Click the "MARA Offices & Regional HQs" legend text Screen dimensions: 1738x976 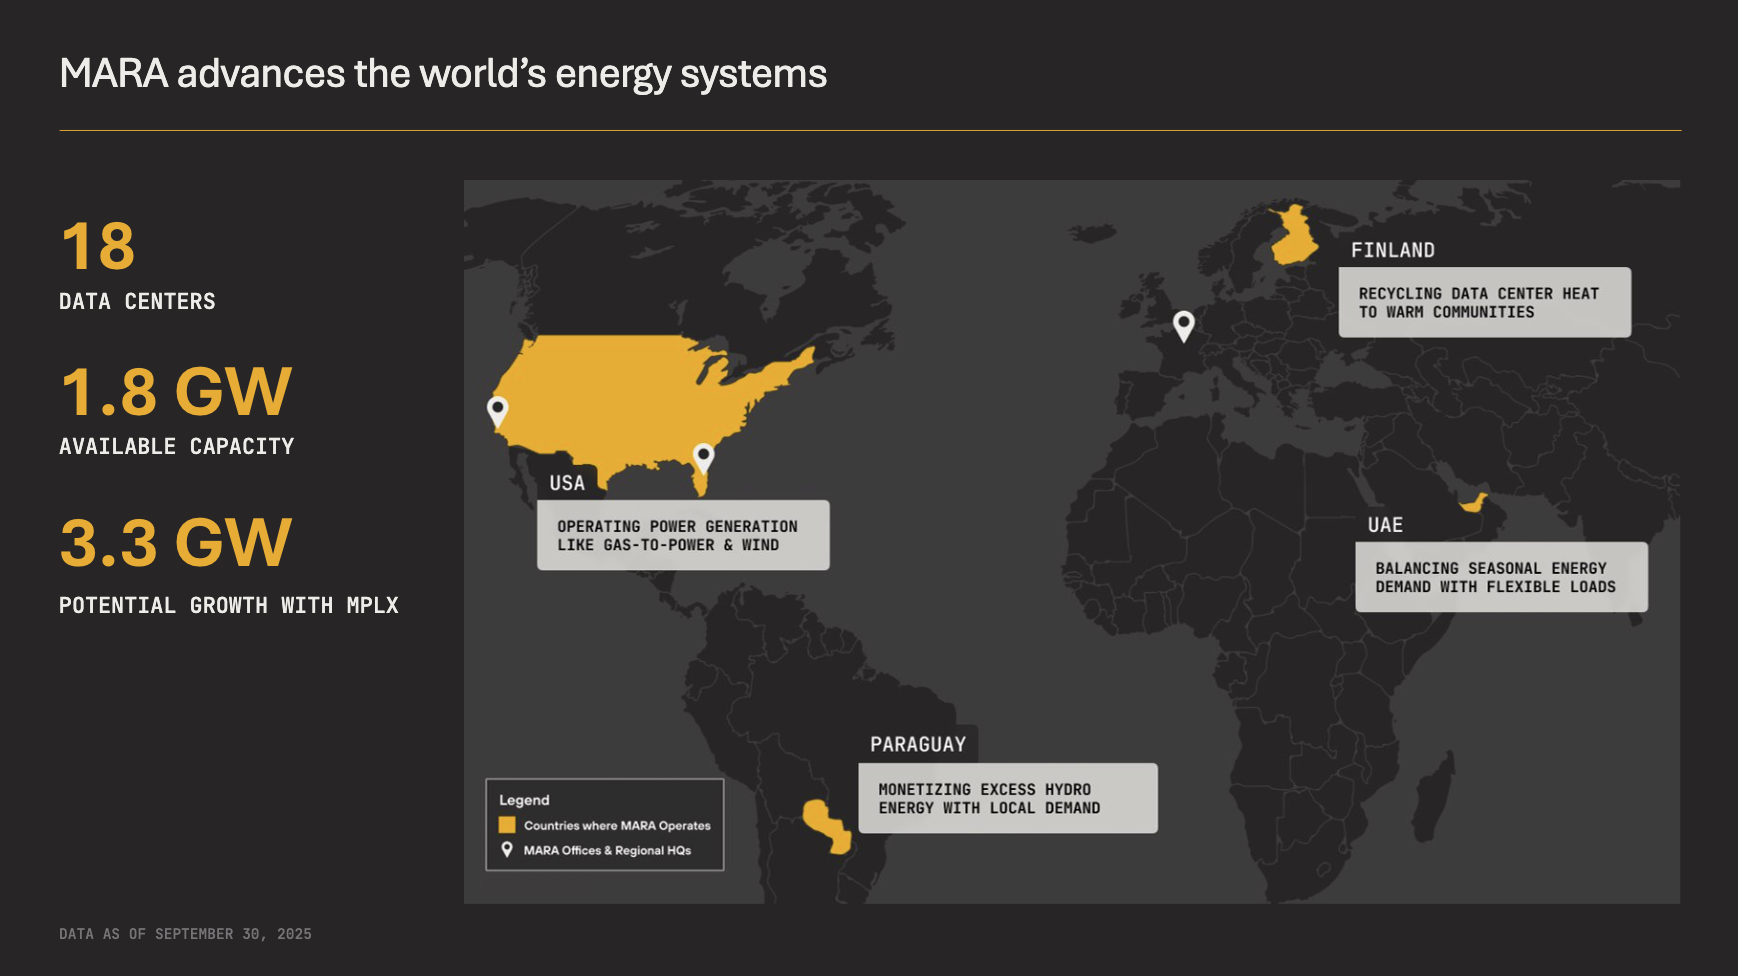[x=607, y=850]
